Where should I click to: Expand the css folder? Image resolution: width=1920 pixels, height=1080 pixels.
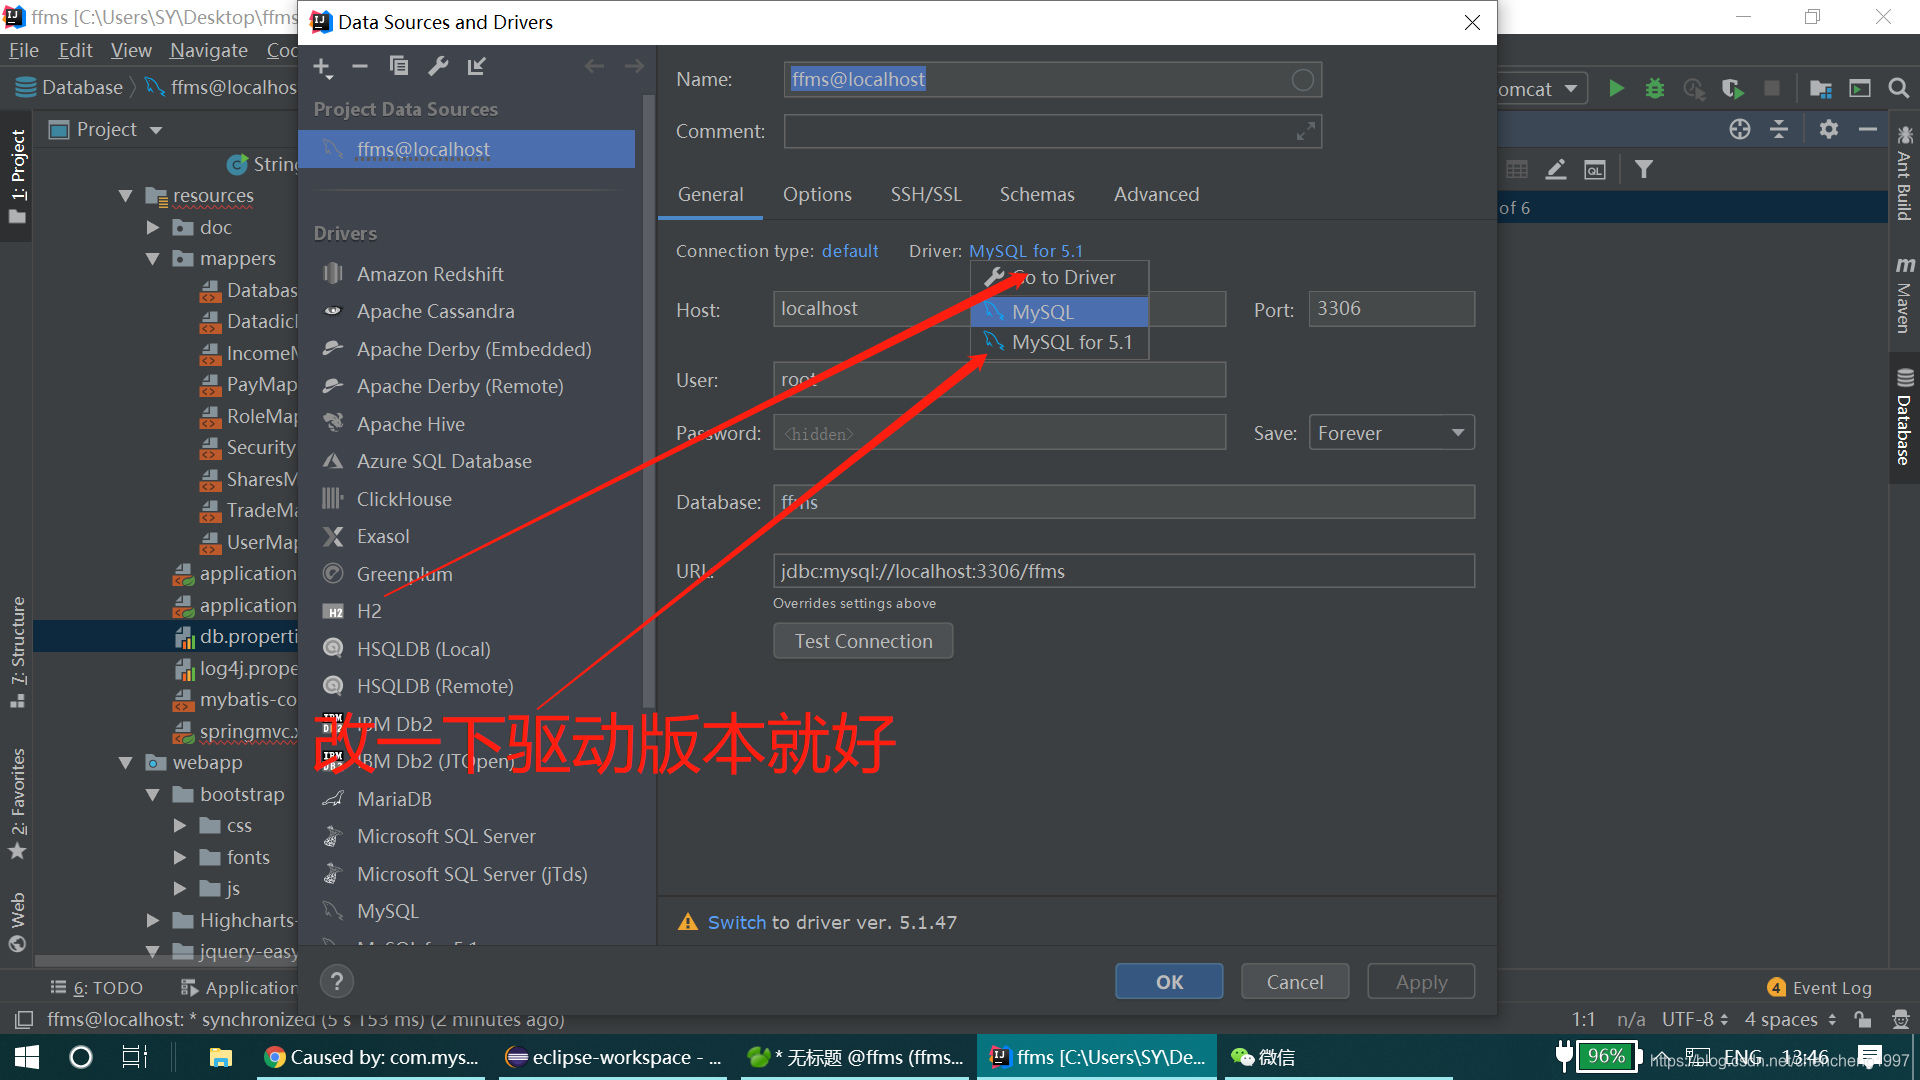180,826
